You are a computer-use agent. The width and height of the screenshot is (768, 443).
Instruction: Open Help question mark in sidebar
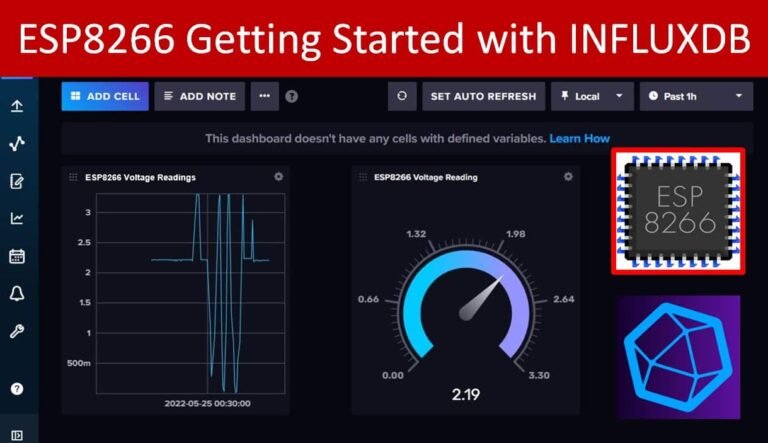click(17, 389)
